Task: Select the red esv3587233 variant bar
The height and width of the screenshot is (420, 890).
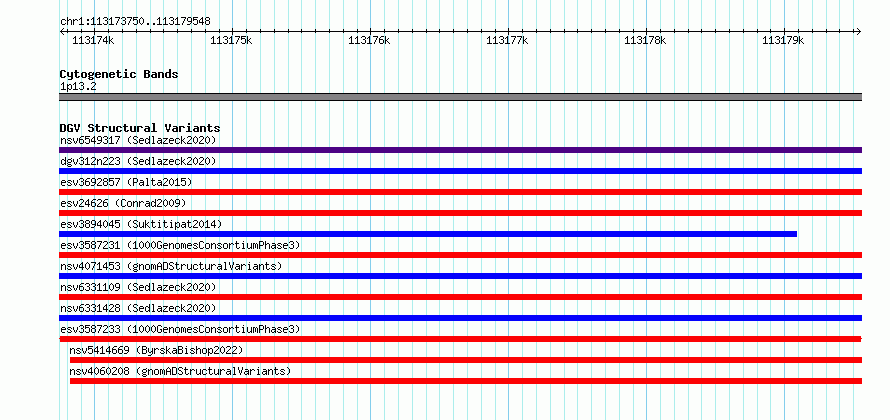Action: click(x=460, y=339)
